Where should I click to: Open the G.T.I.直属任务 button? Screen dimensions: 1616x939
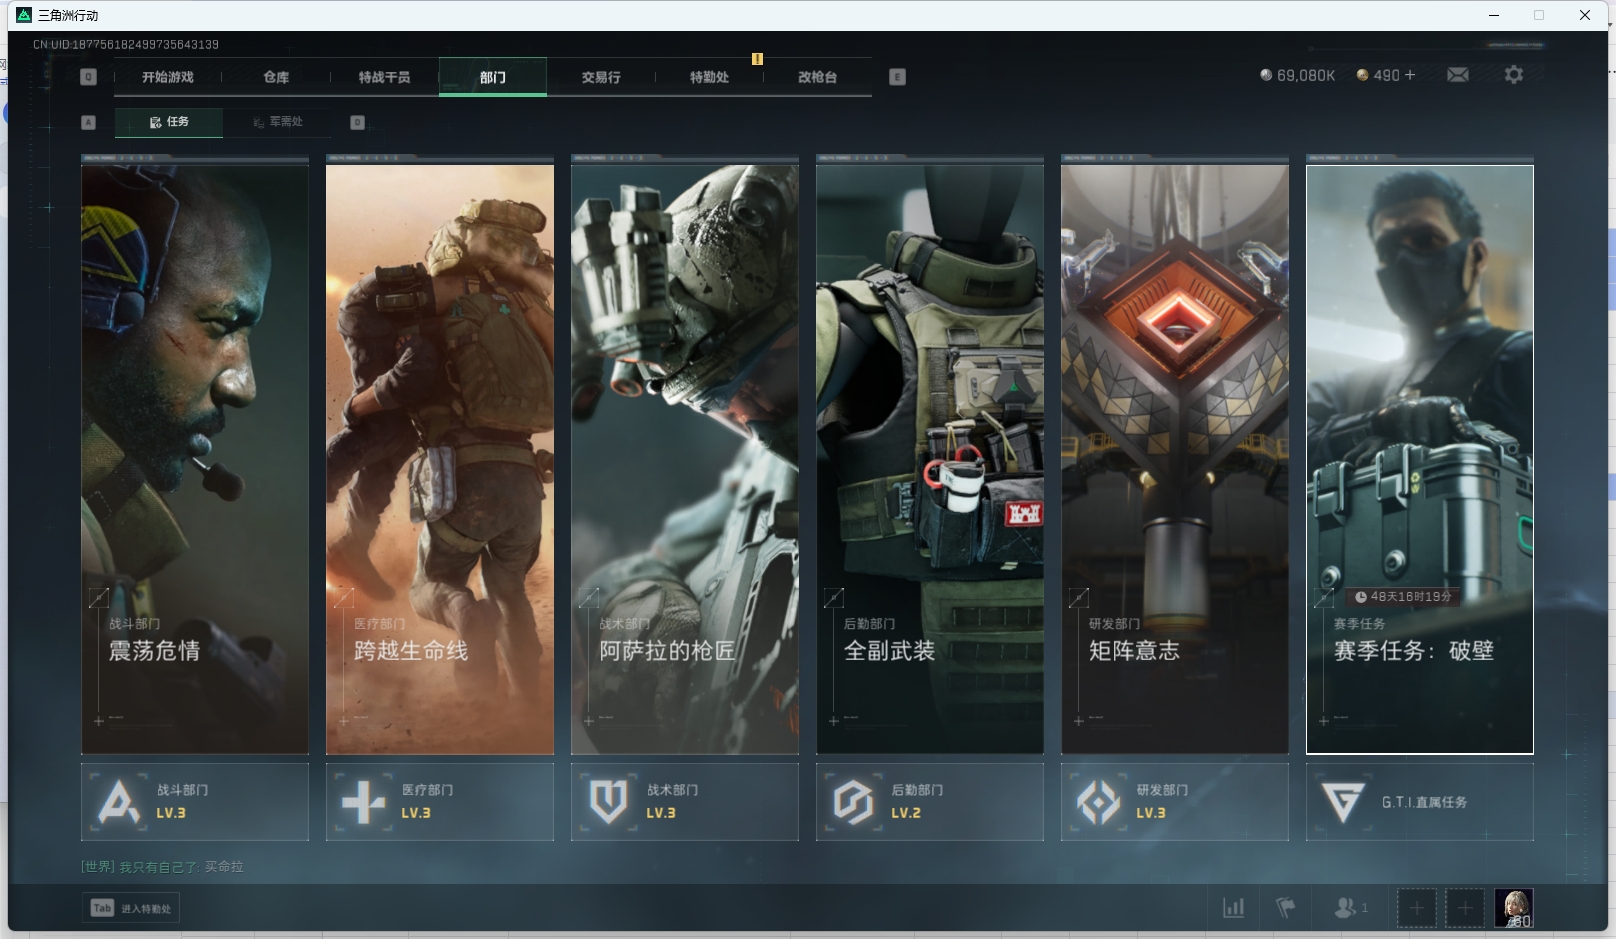1420,802
